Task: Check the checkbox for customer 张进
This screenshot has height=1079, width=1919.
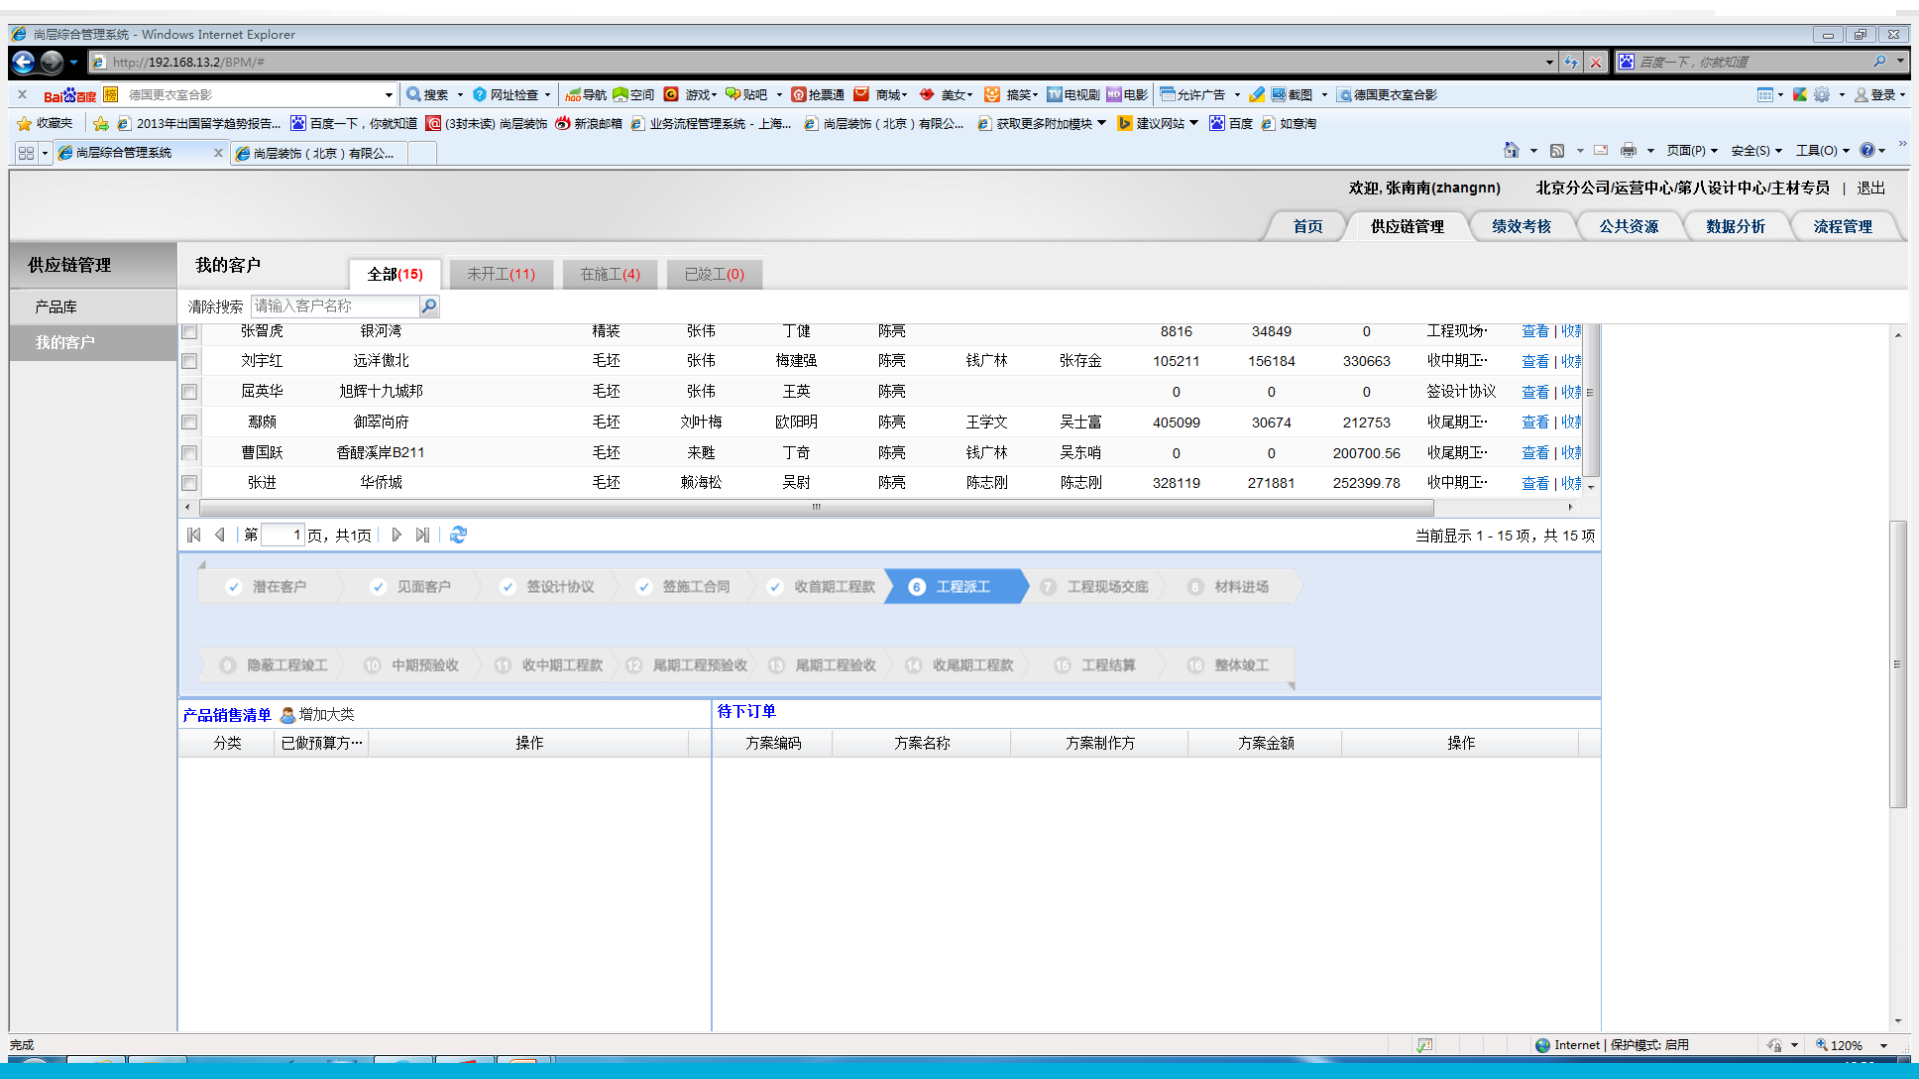Action: coord(189,483)
